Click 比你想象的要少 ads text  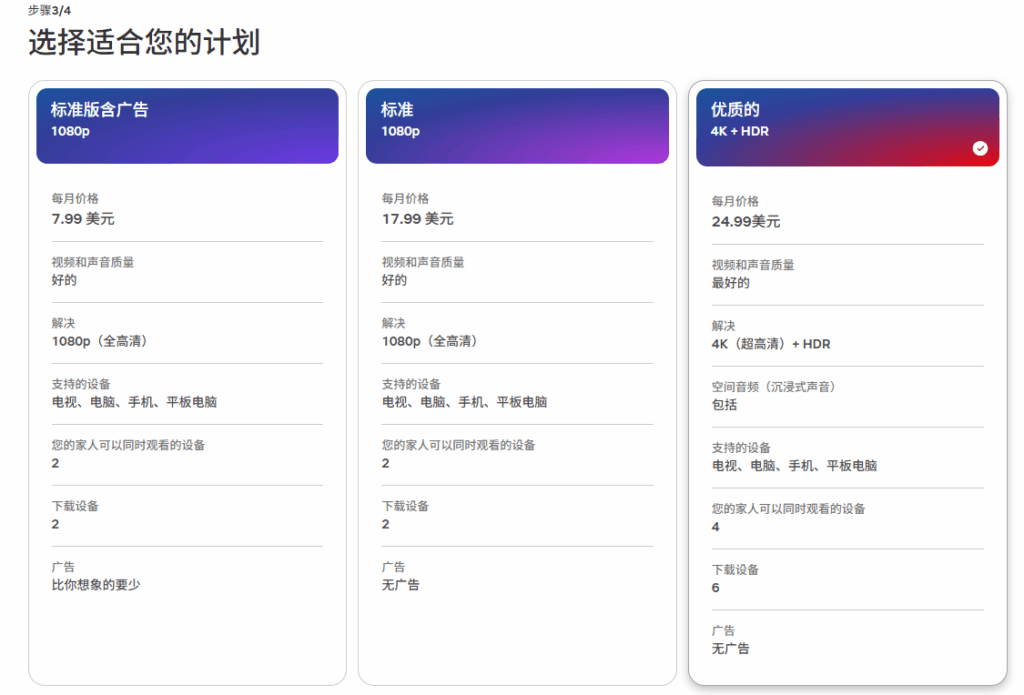[x=96, y=585]
